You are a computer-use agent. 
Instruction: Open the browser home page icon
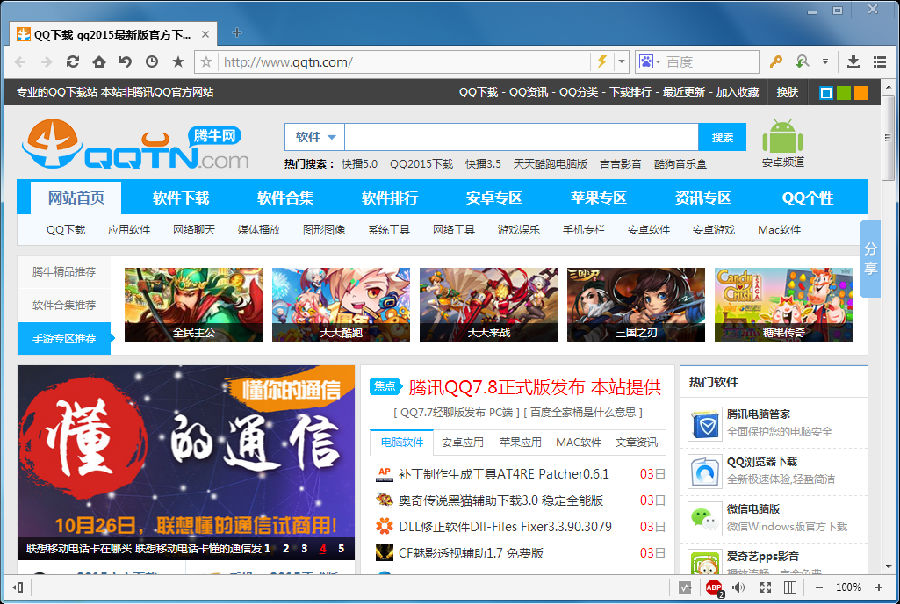point(99,61)
